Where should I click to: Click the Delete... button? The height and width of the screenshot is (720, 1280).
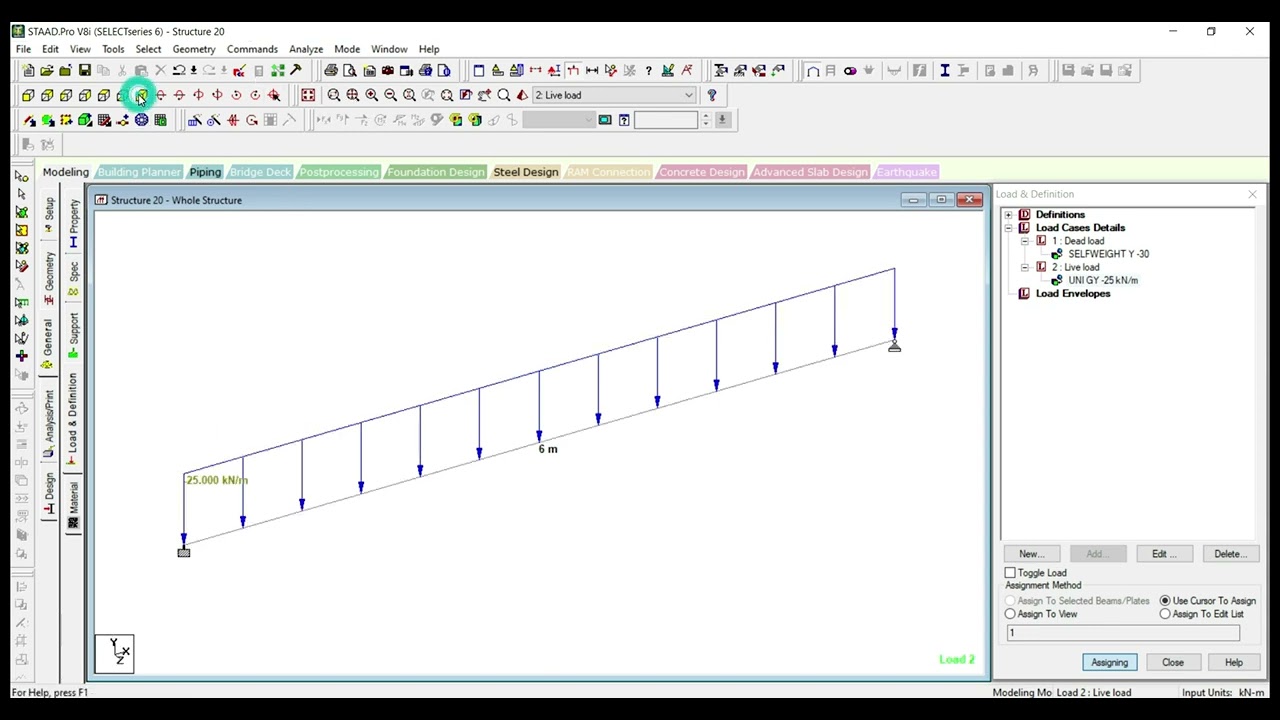(1230, 554)
